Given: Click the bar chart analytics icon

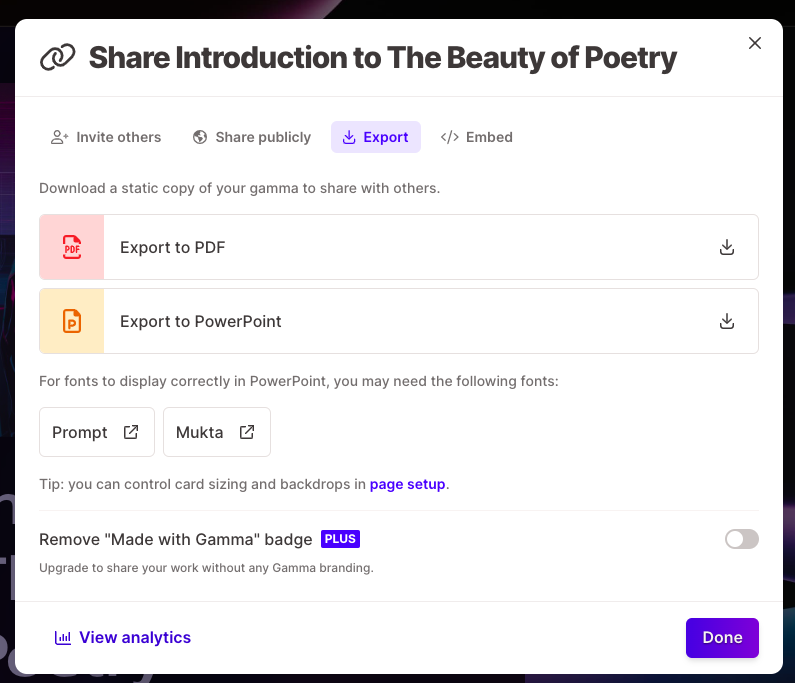Looking at the screenshot, I should (x=63, y=637).
